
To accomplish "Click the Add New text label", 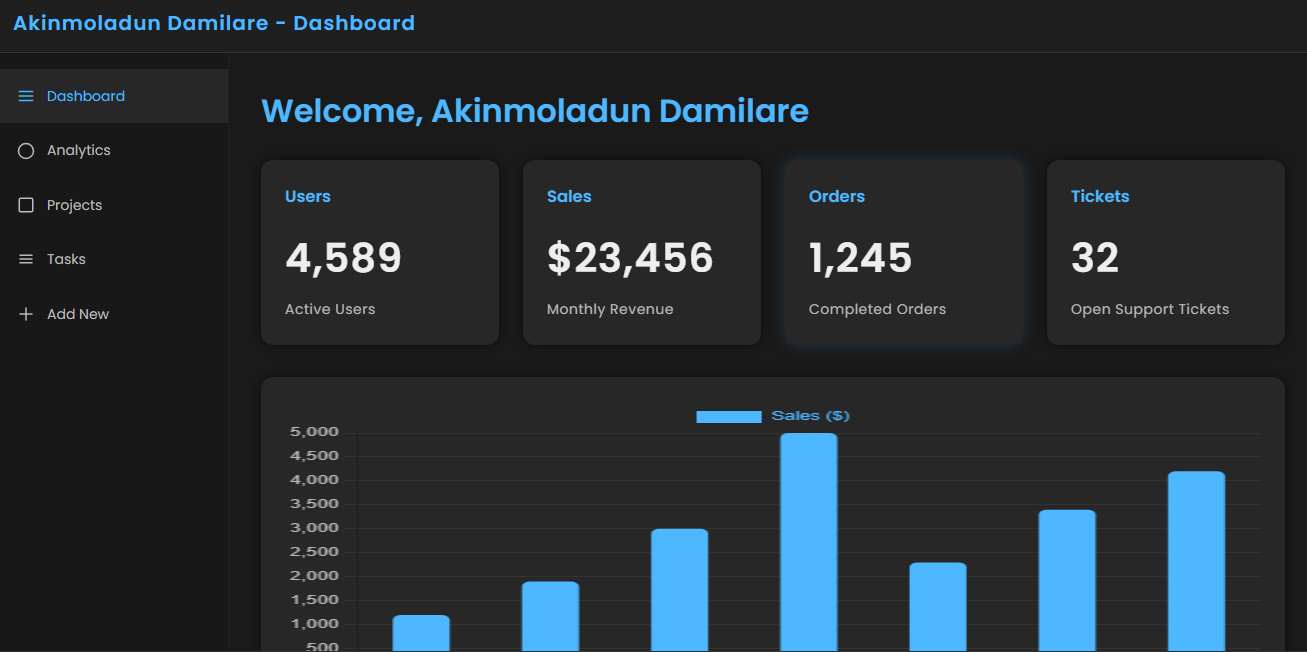I will coord(78,314).
